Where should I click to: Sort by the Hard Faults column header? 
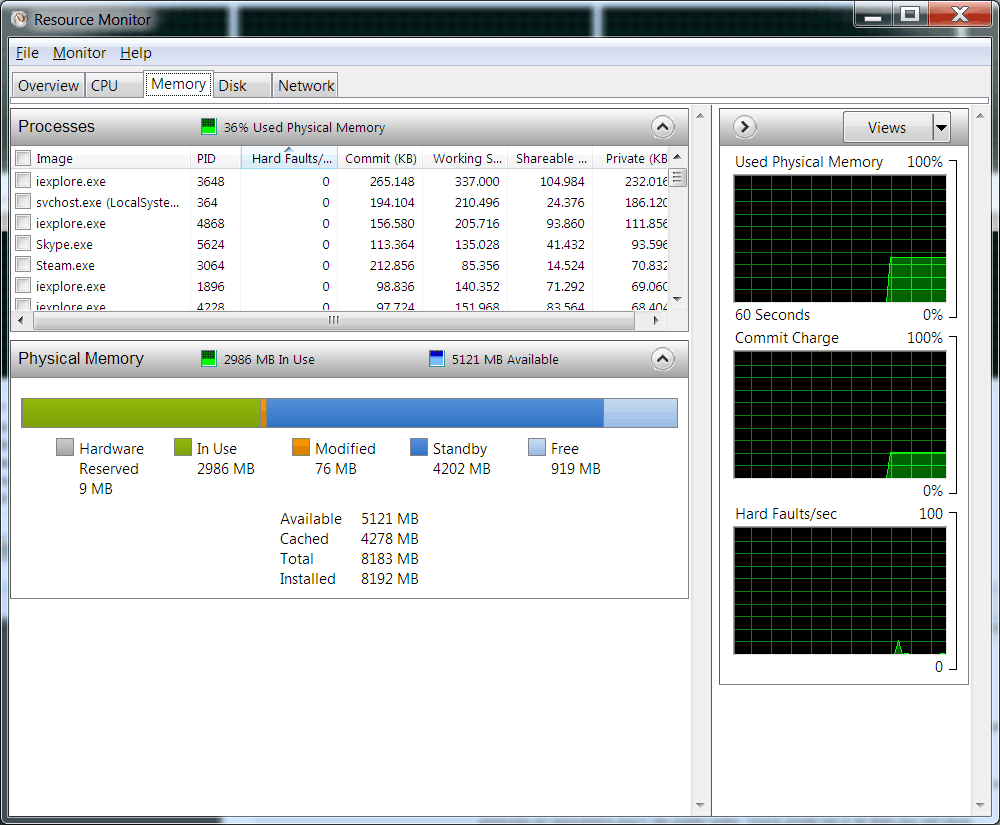[x=291, y=158]
